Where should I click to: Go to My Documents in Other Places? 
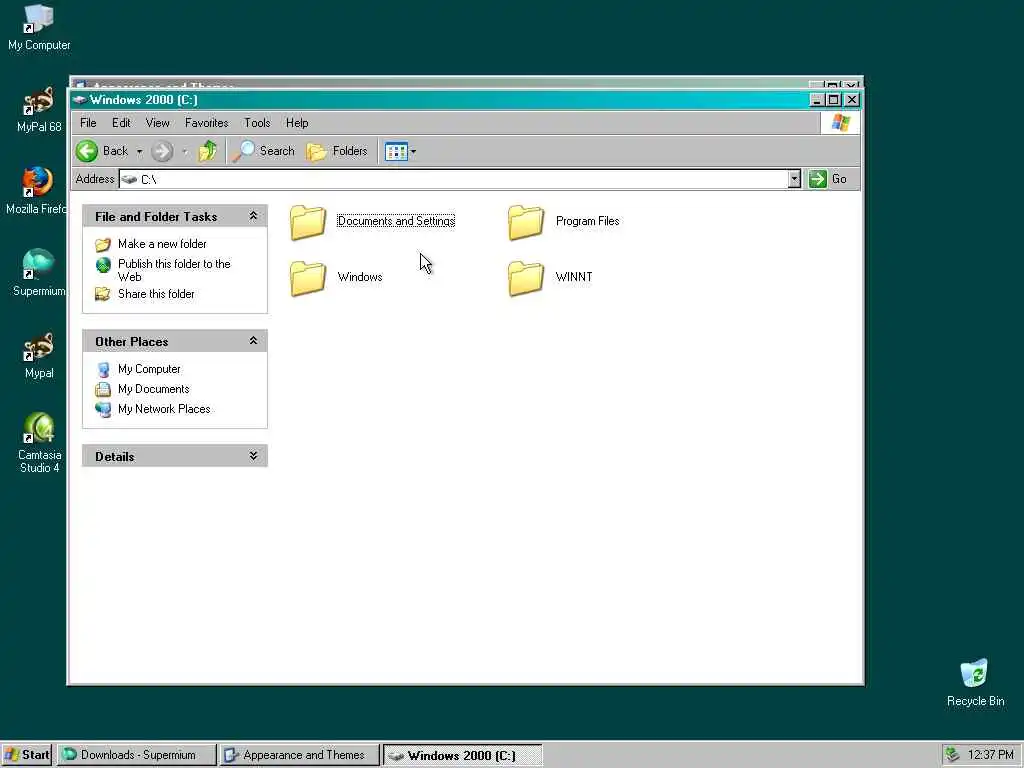coord(153,389)
